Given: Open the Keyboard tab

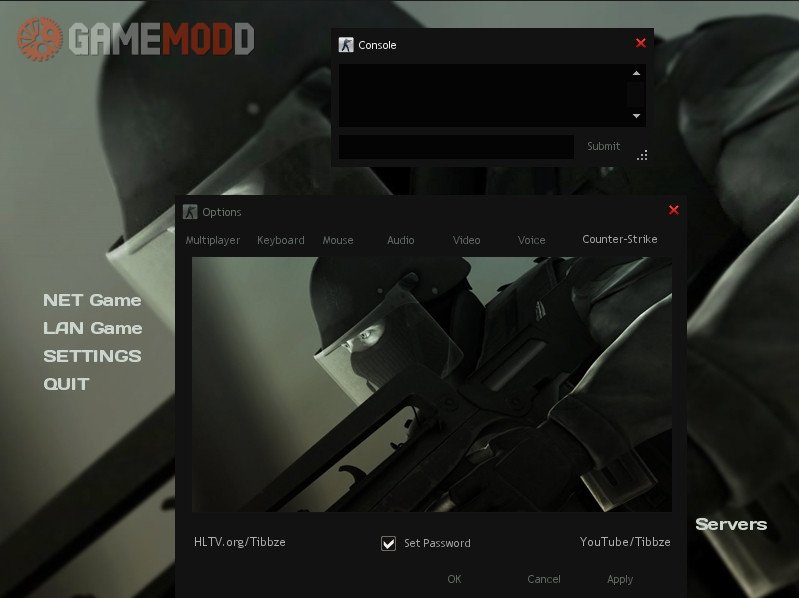Looking at the screenshot, I should point(281,240).
